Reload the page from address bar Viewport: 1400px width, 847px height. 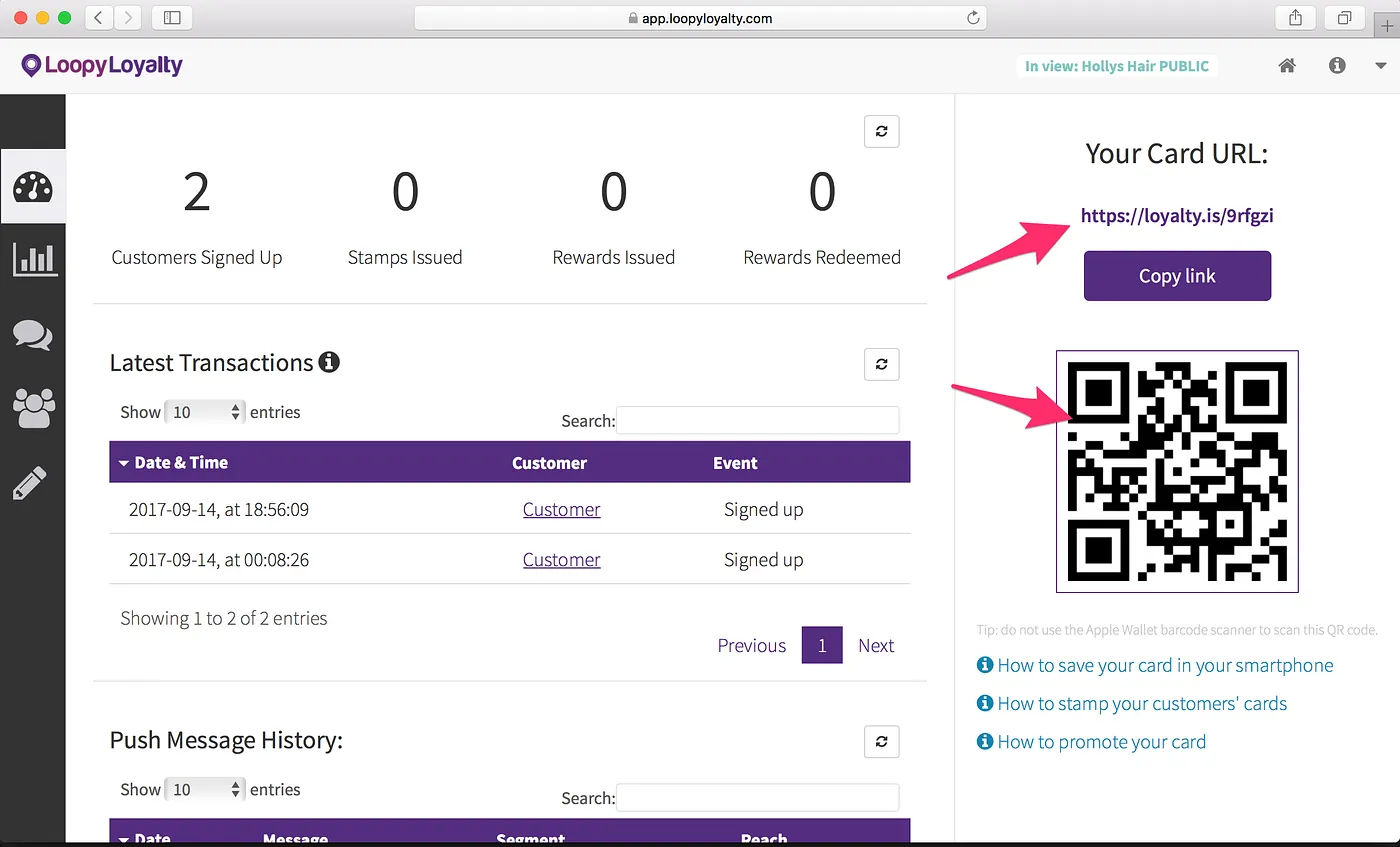(x=972, y=18)
